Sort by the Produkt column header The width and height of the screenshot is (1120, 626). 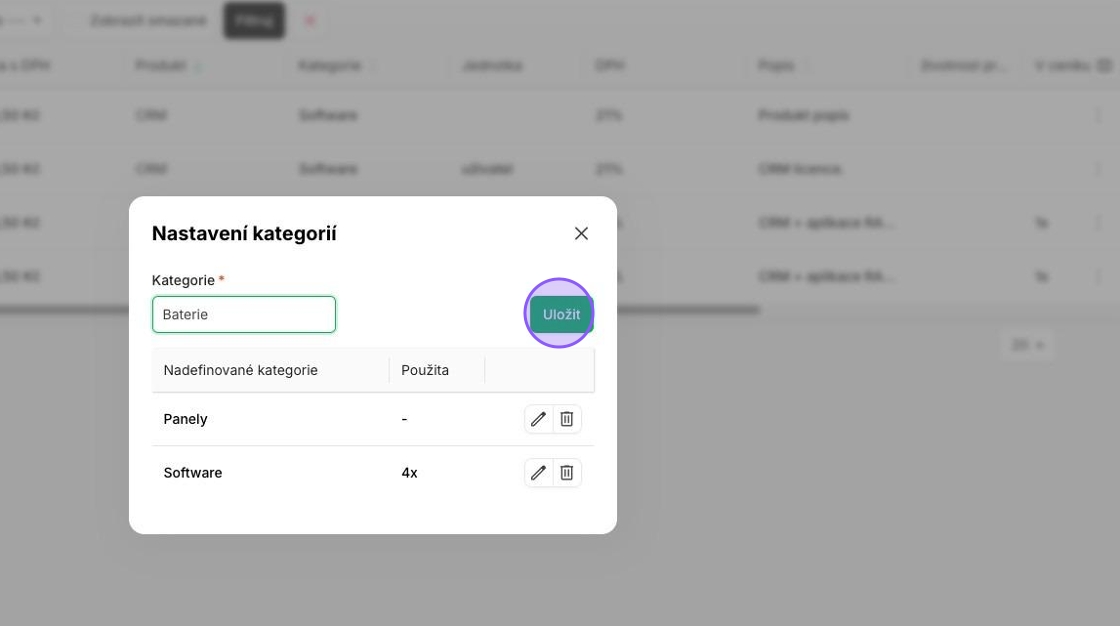pos(161,66)
